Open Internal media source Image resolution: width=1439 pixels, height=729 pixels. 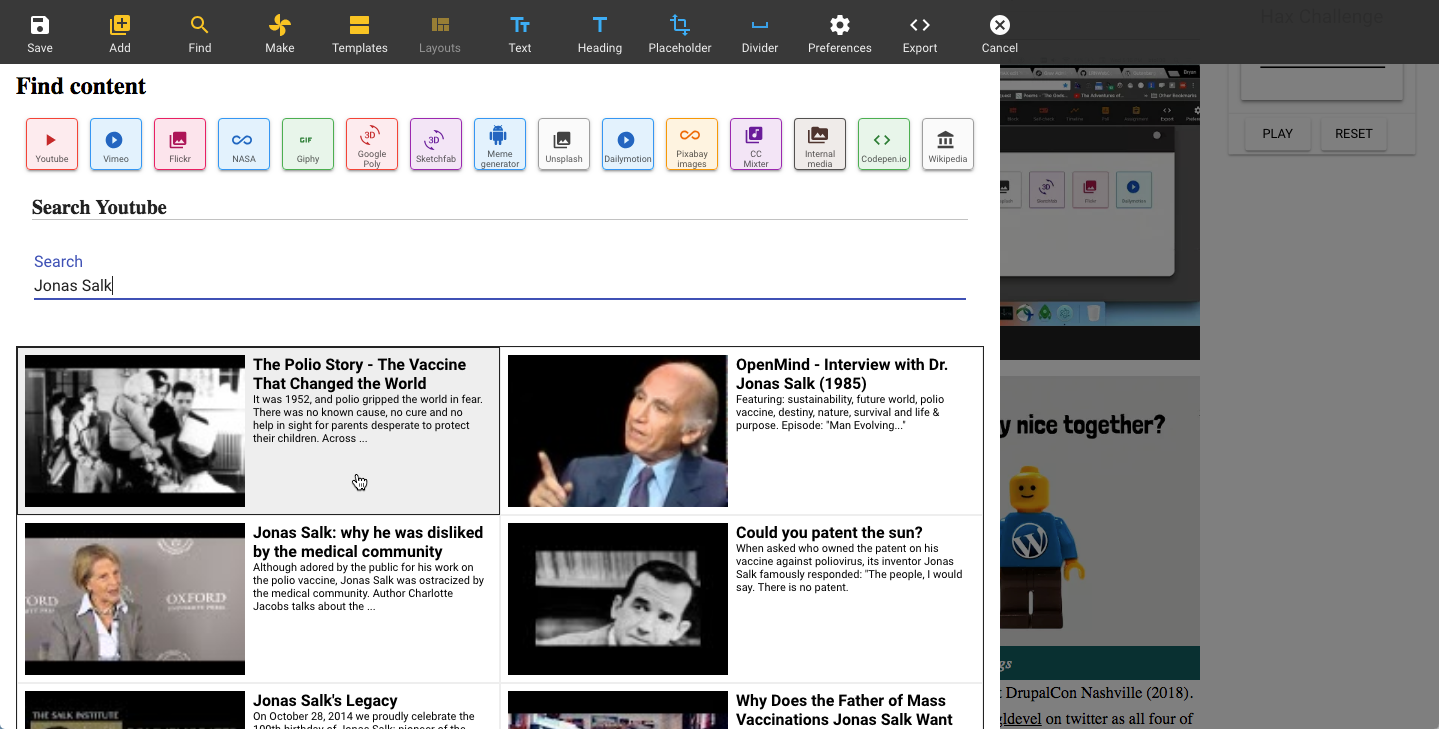[x=820, y=144]
